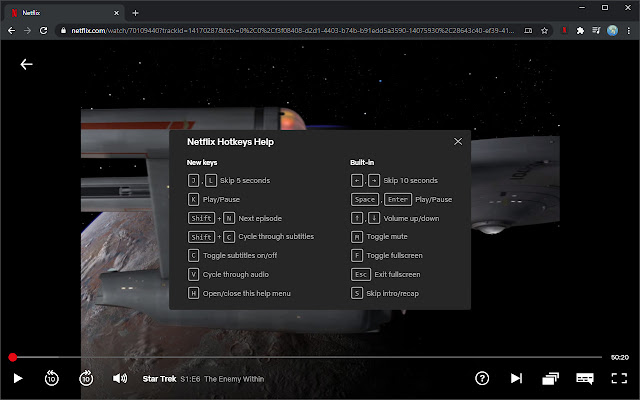Bookmark this page with the star icon
This screenshot has height=400, width=640.
click(x=544, y=31)
